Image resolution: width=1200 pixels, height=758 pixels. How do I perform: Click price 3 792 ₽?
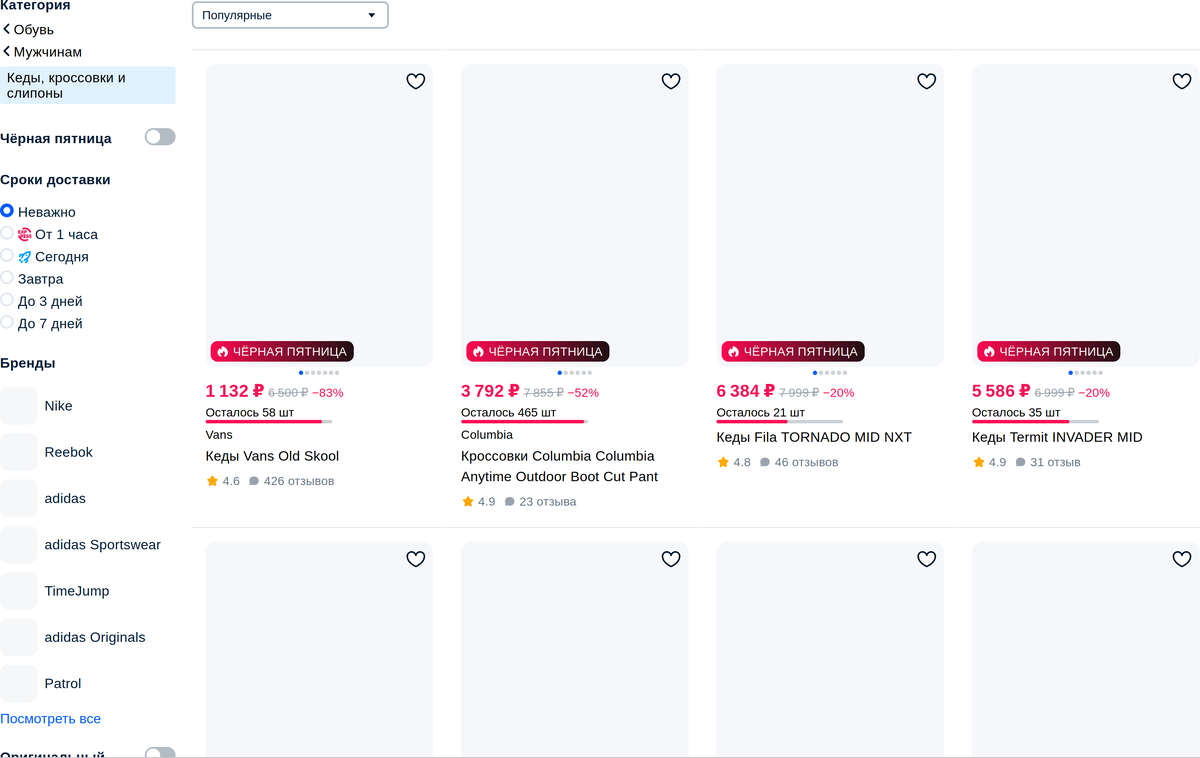pos(490,391)
